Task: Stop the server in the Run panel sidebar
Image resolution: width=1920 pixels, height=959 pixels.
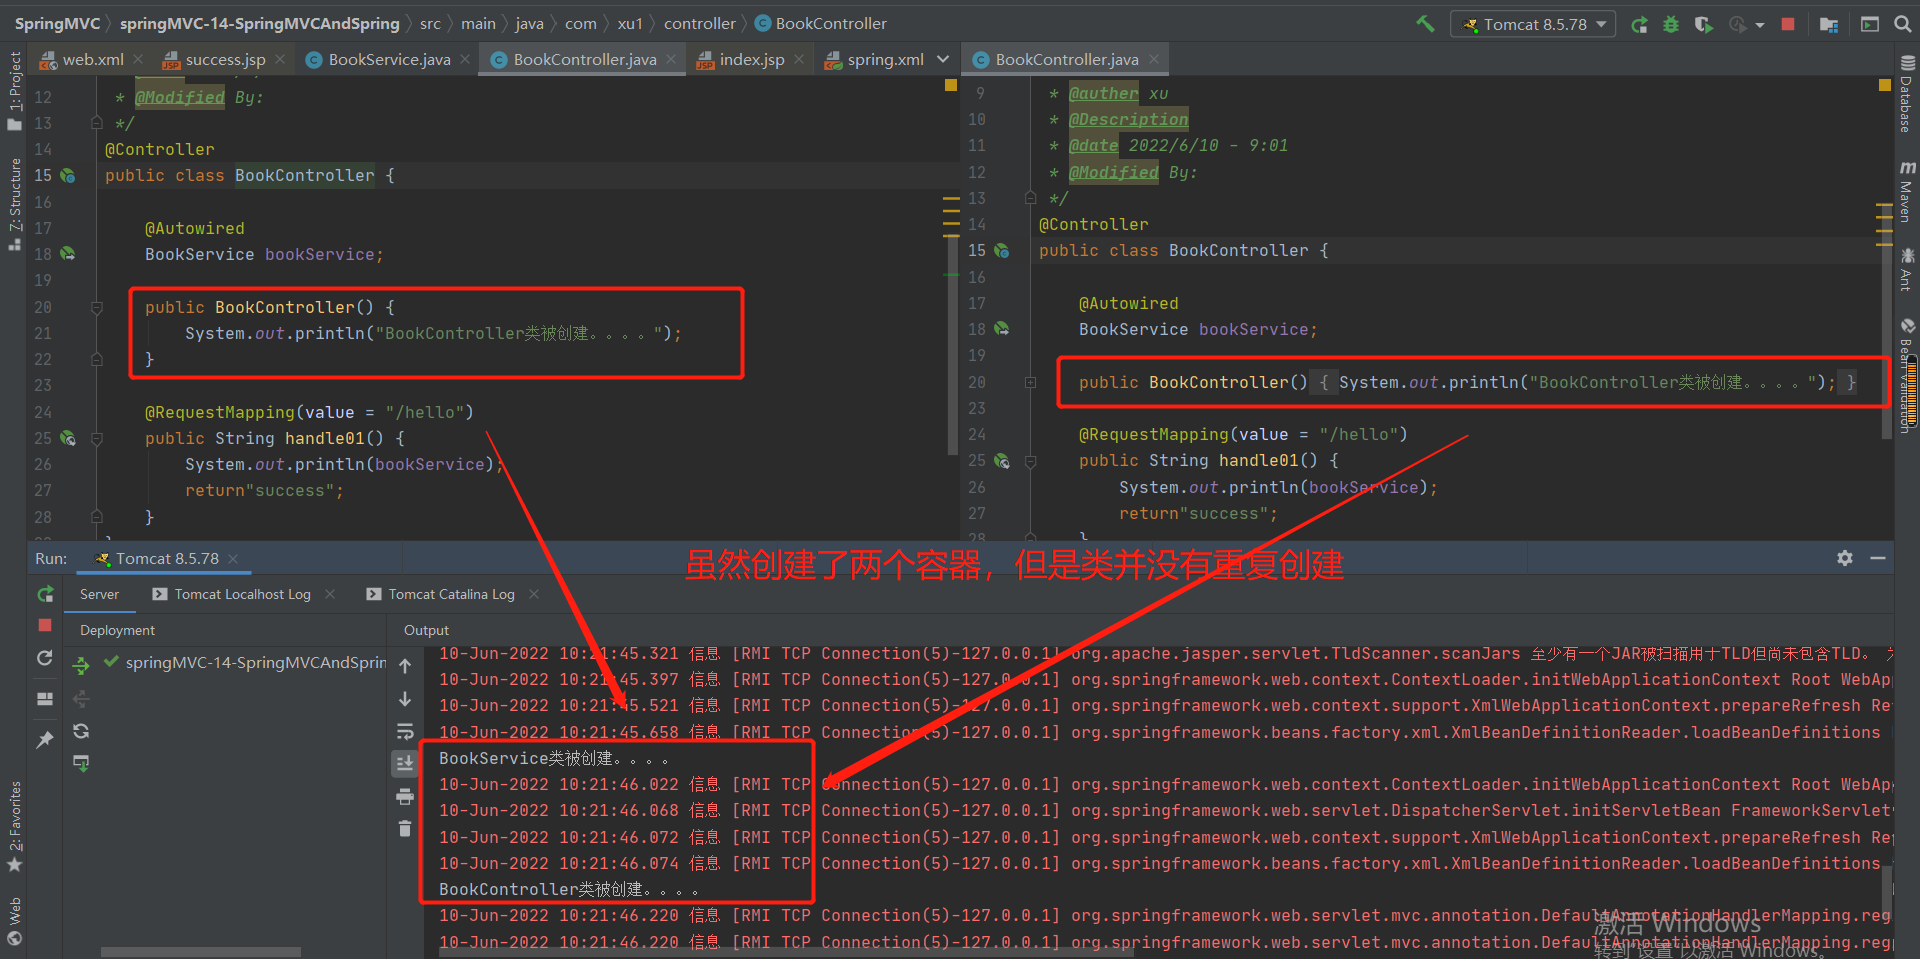Action: (x=45, y=625)
